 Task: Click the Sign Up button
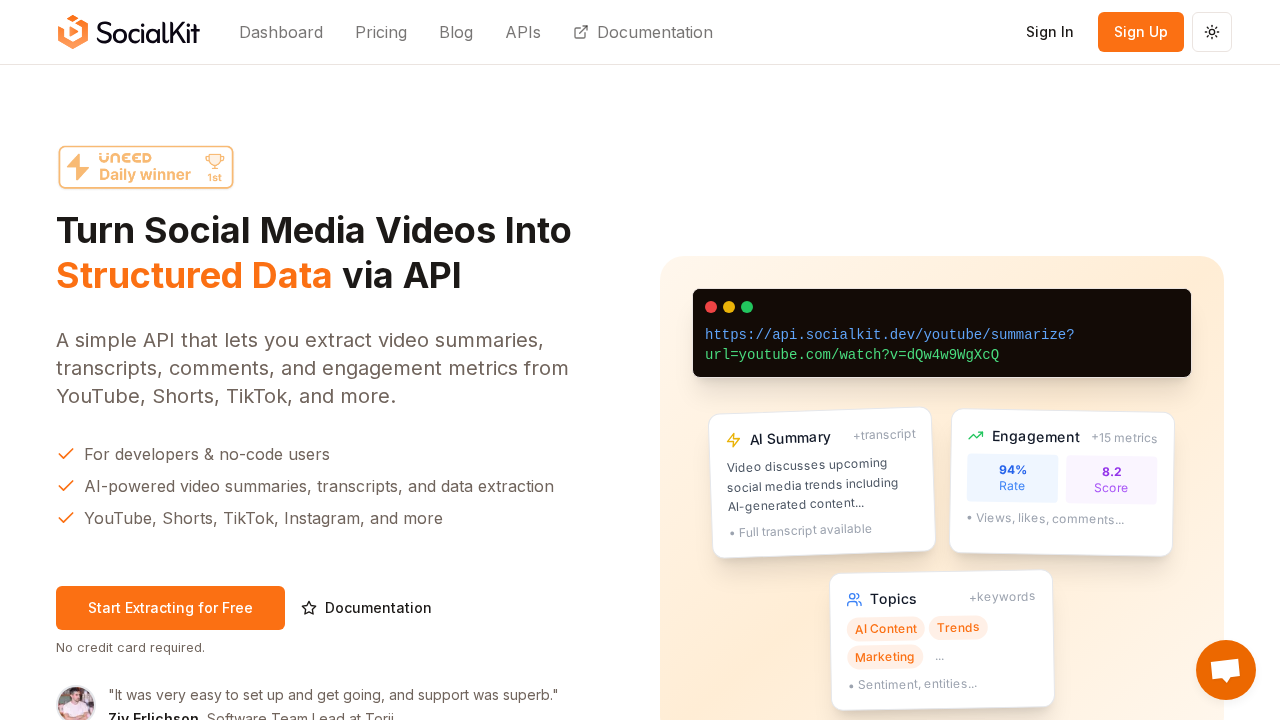[1140, 31]
